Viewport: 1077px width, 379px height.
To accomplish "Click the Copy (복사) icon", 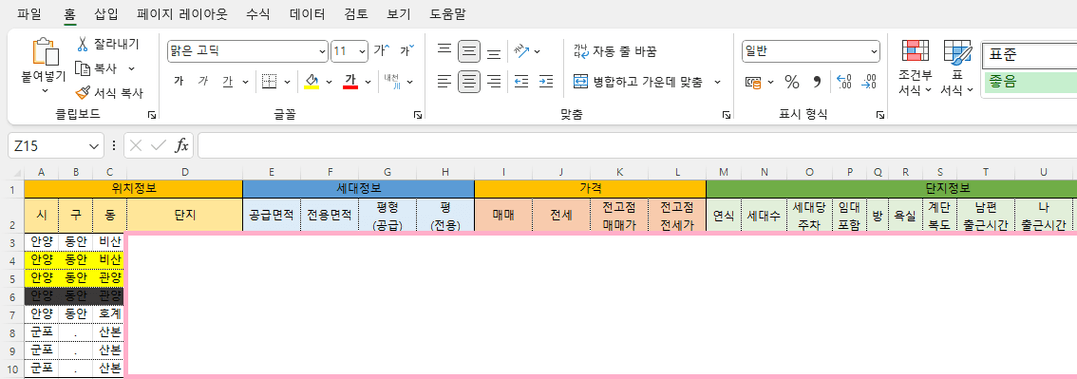I will point(82,68).
